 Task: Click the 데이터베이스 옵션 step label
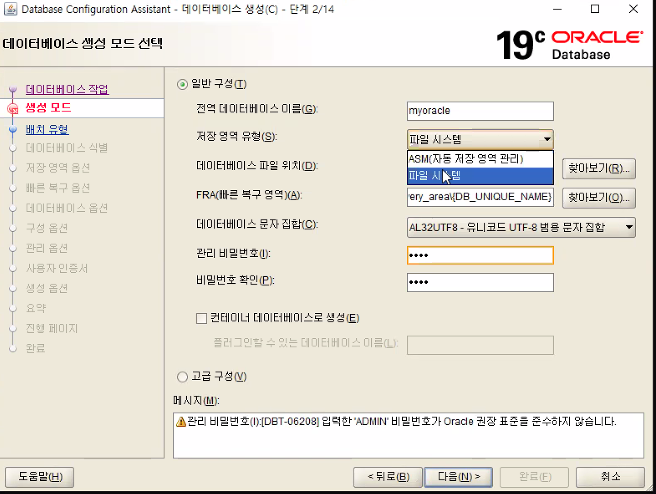67,208
